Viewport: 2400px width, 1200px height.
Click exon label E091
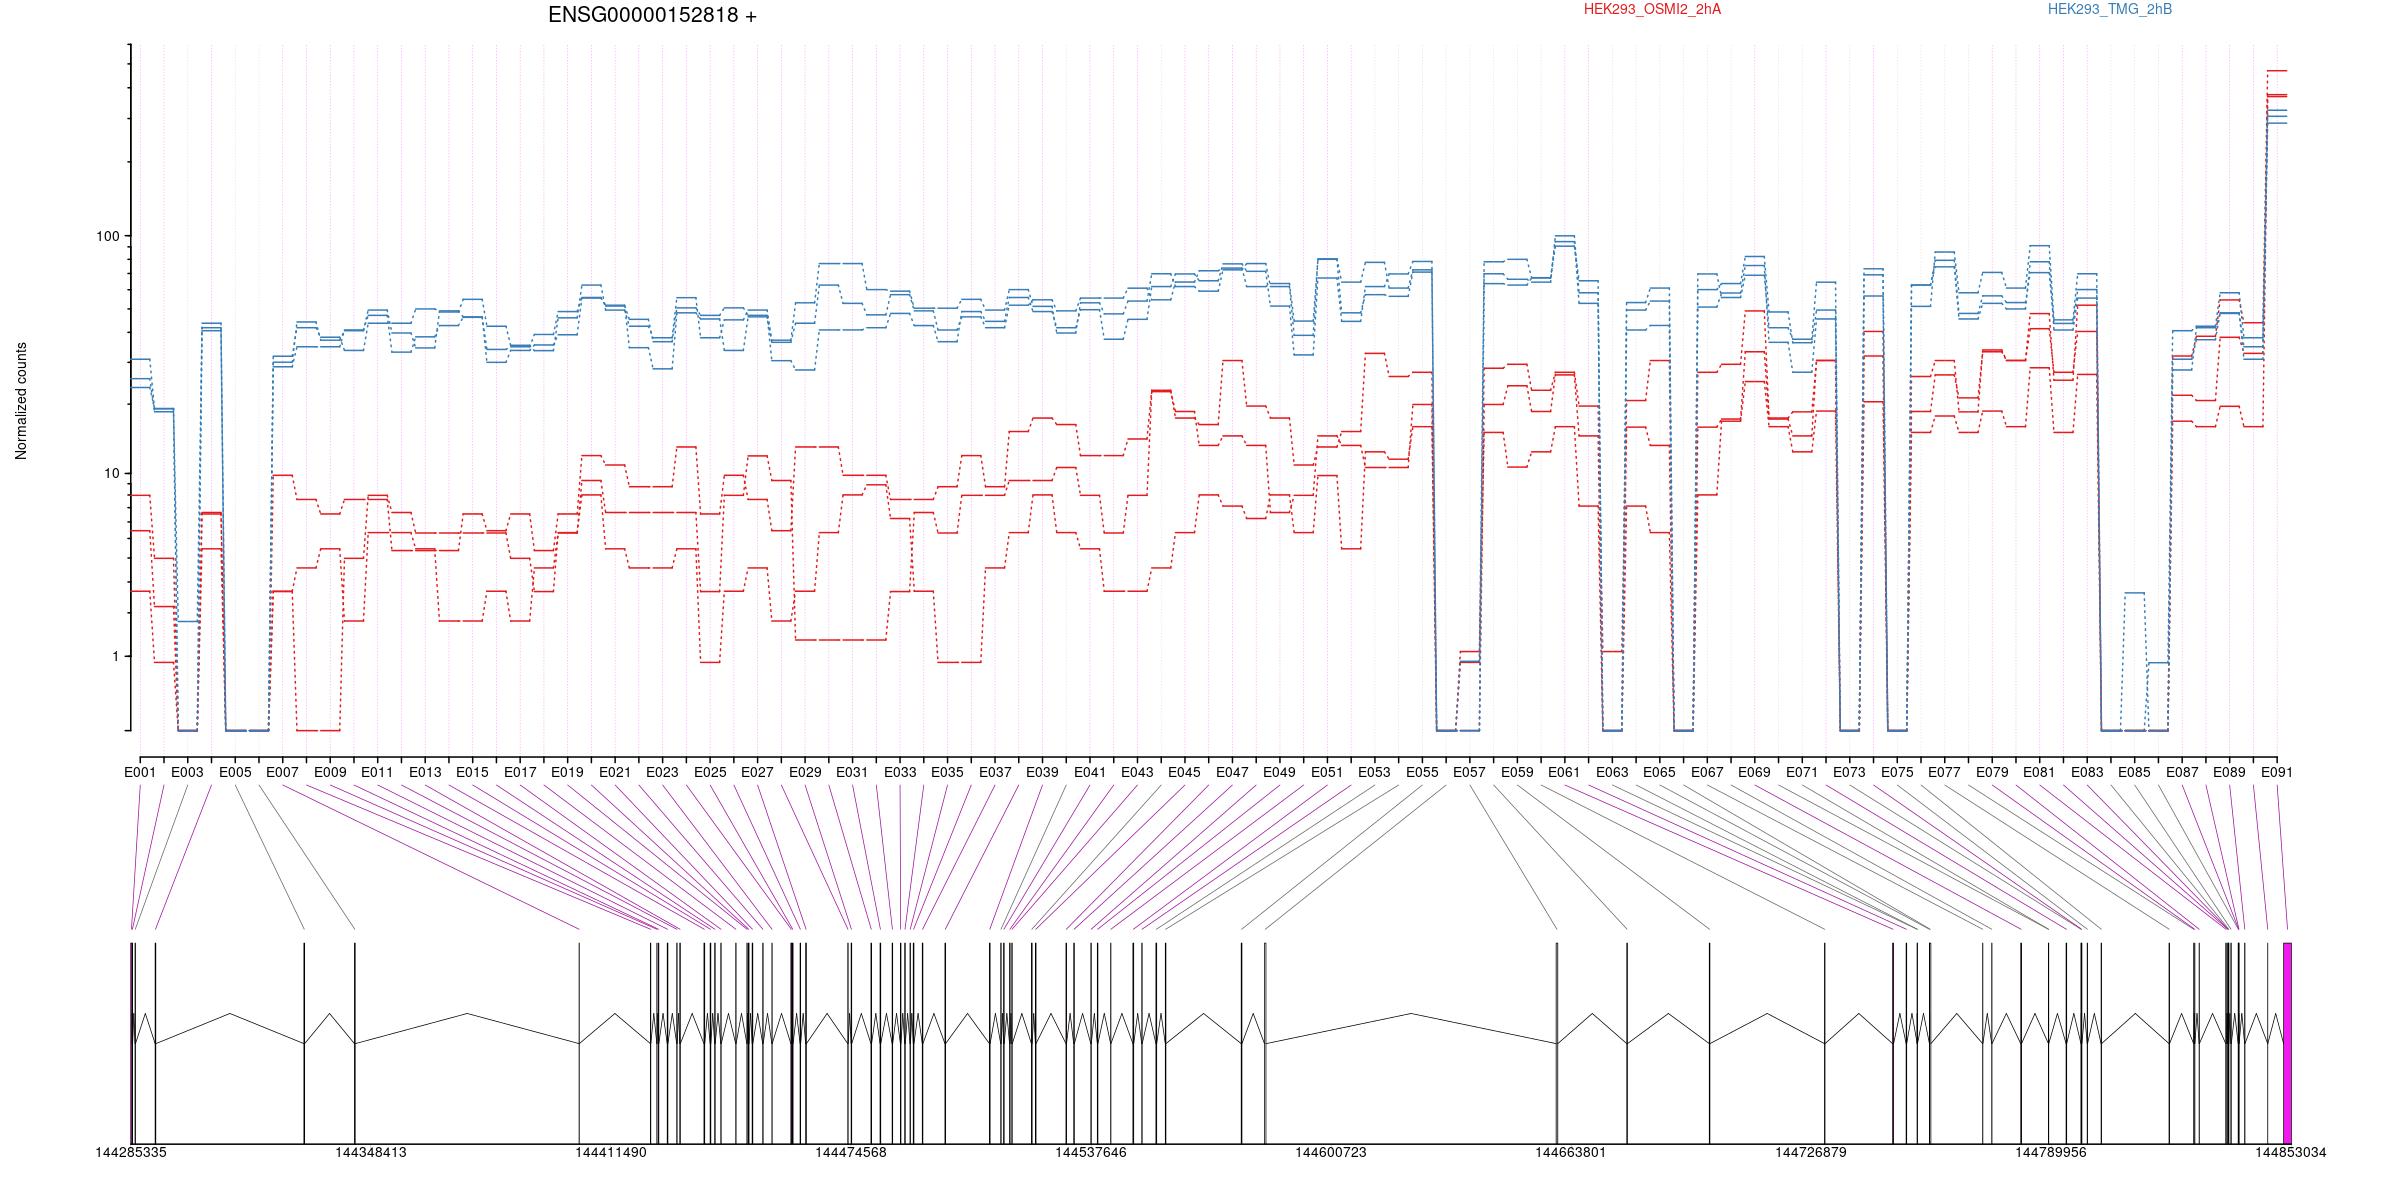coord(2277,772)
